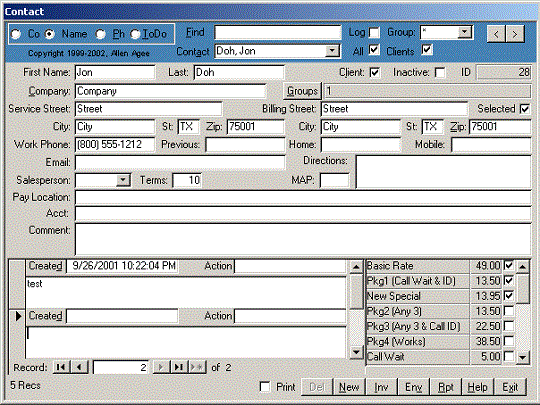Image resolution: width=540 pixels, height=405 pixels.
Task: Check Pkg3 (Any 3 & Call ID) checkbox
Action: (509, 326)
